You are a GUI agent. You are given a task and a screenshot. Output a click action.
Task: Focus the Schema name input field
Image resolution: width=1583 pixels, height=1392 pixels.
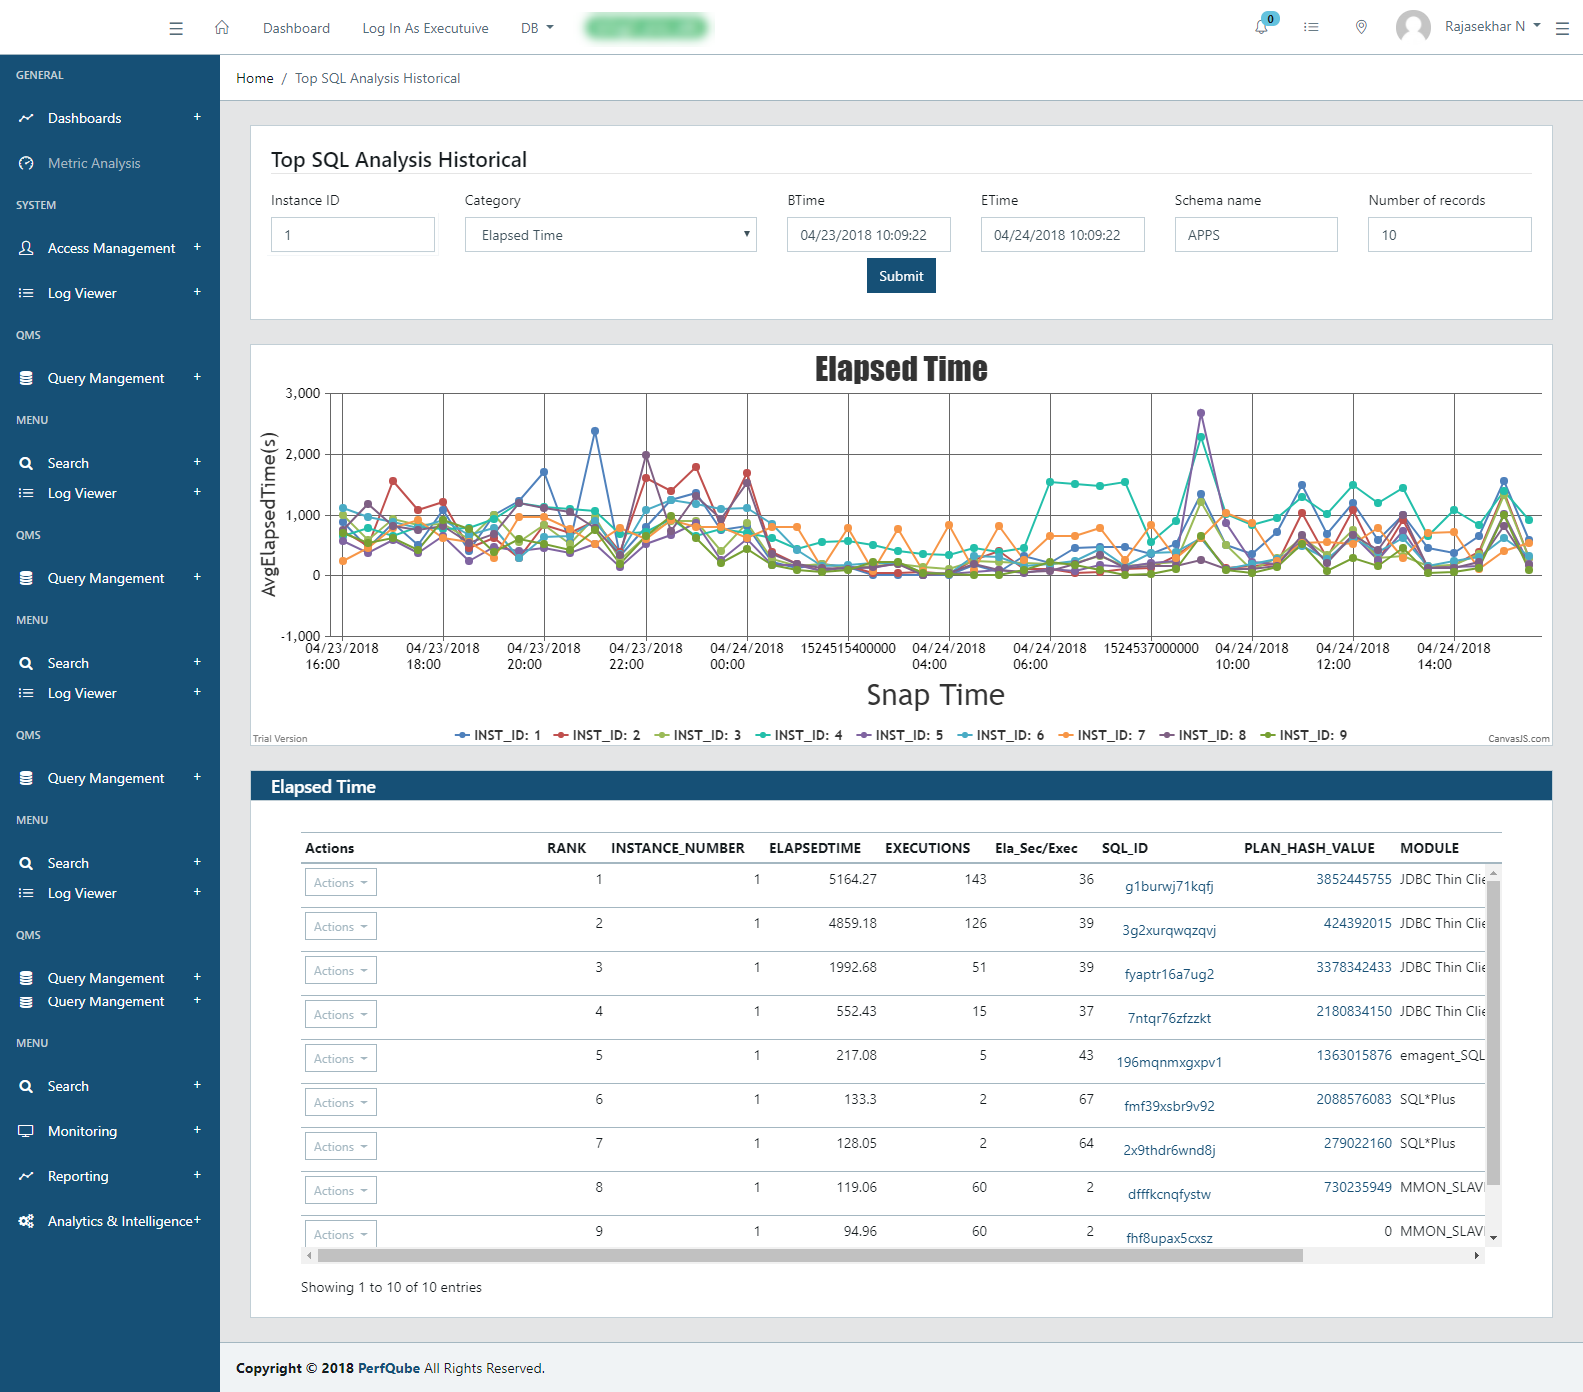[x=1255, y=235]
